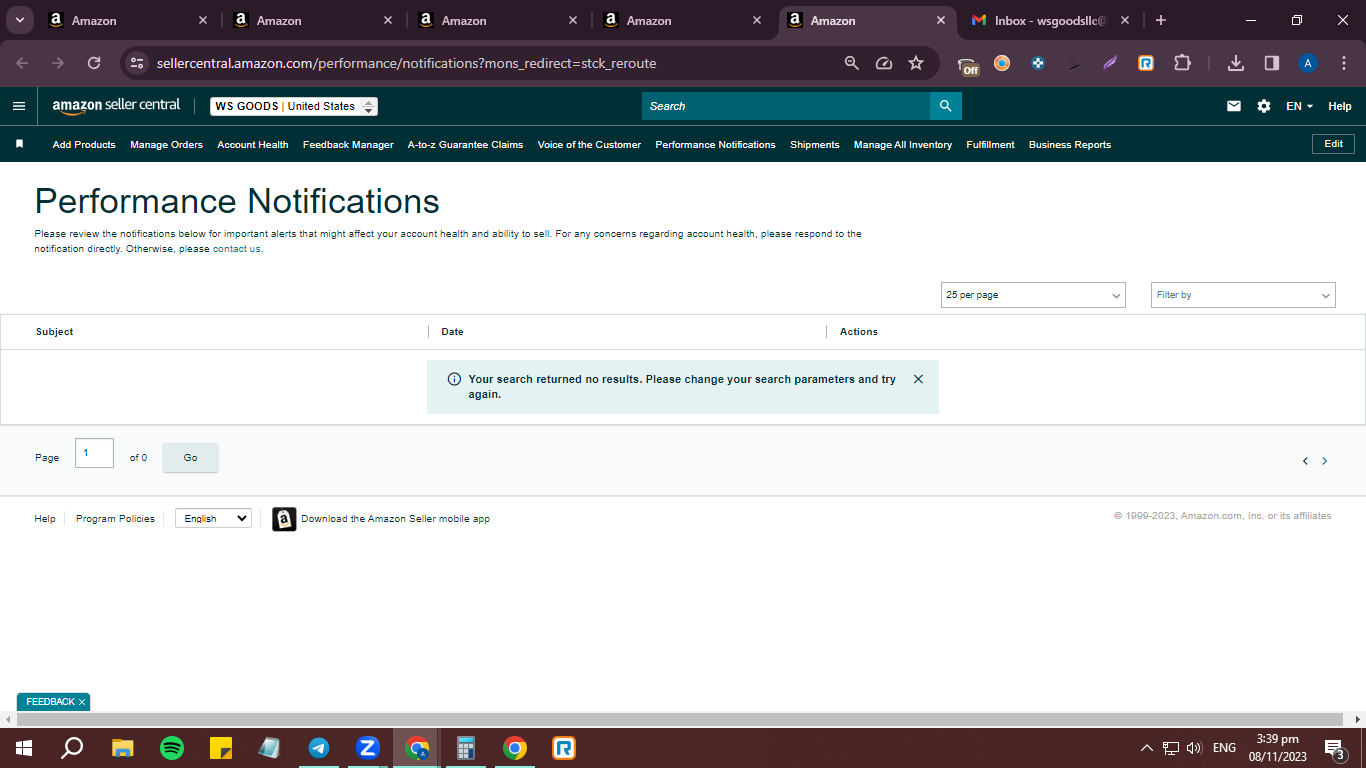Click the browser address bar URL
1366x768 pixels.
406,63
